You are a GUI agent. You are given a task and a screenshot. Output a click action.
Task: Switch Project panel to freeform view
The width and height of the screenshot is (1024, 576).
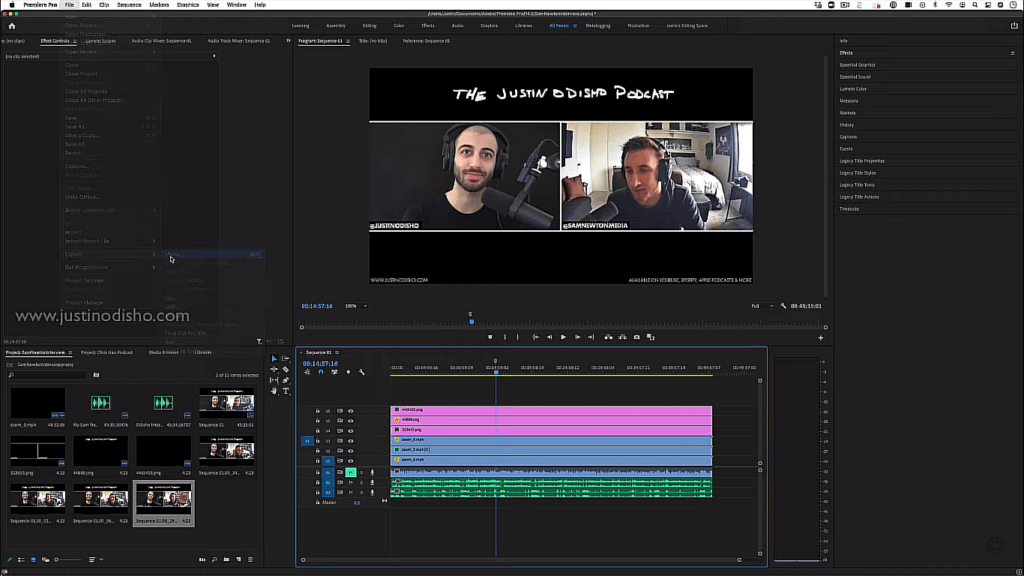click(x=46, y=560)
